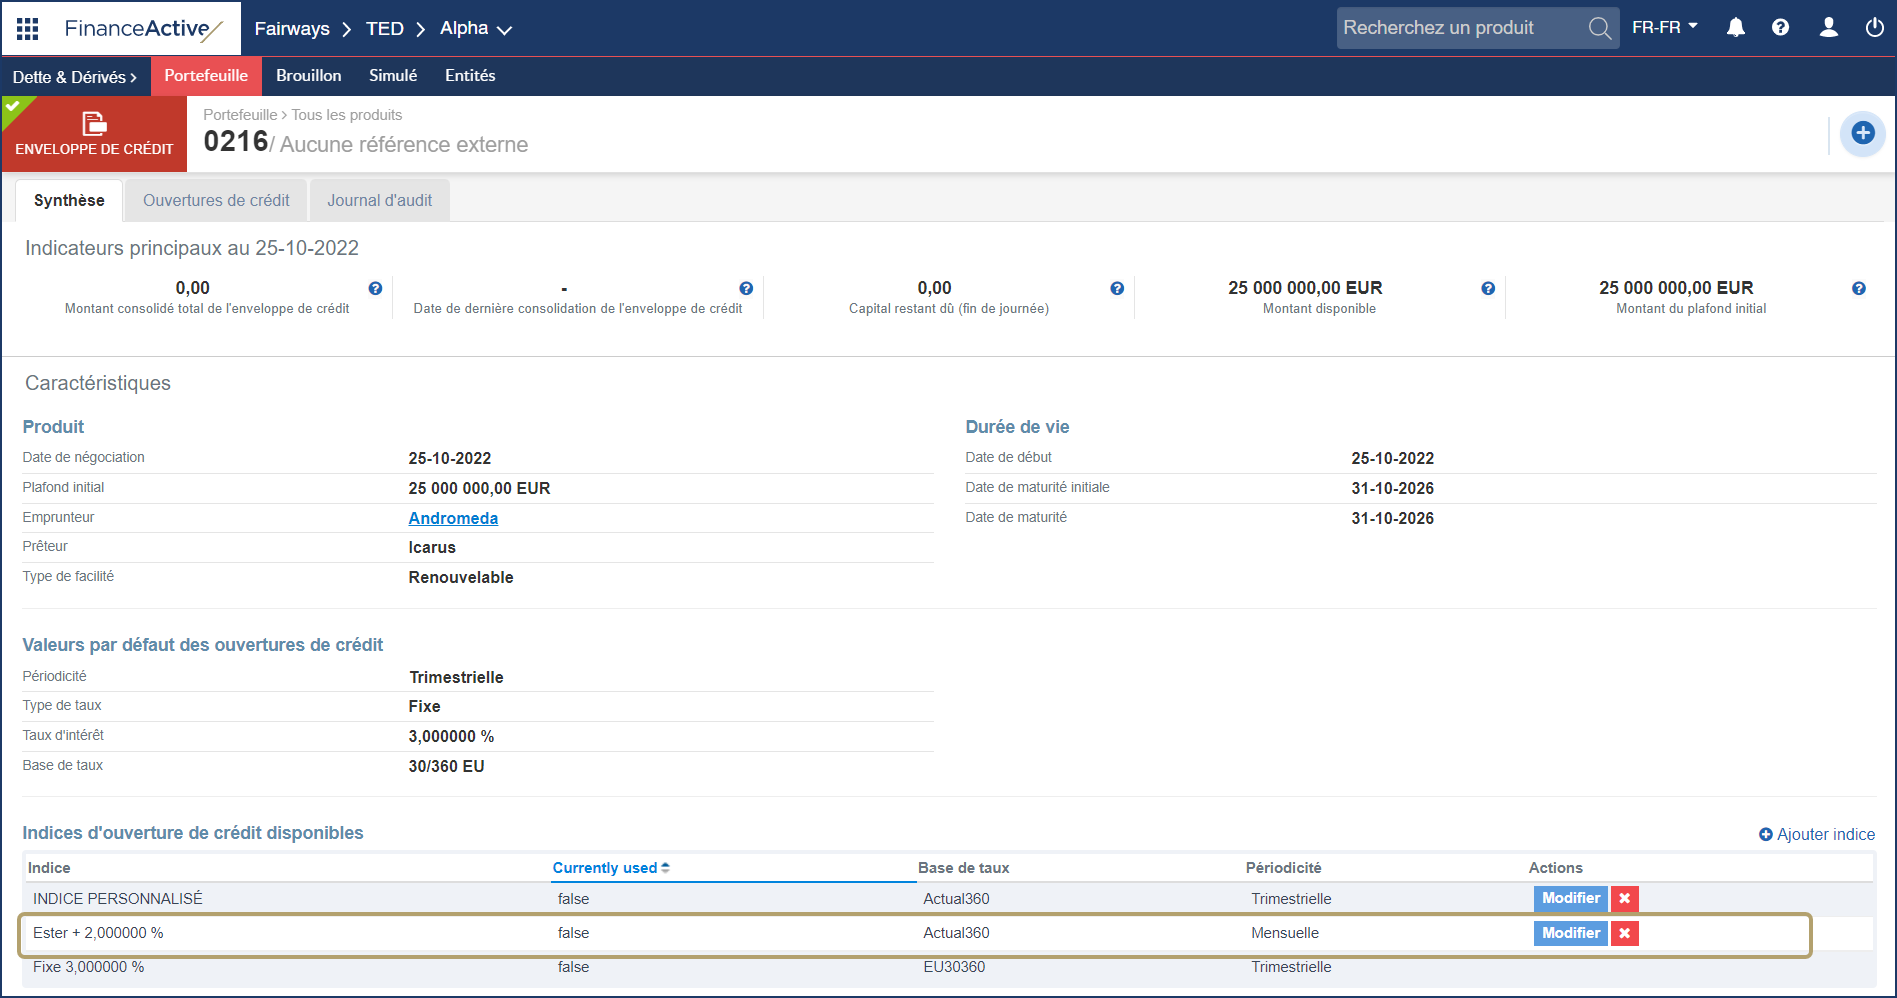This screenshot has height=998, width=1897.
Task: Click the notifications bell icon
Action: pyautogui.click(x=1735, y=28)
